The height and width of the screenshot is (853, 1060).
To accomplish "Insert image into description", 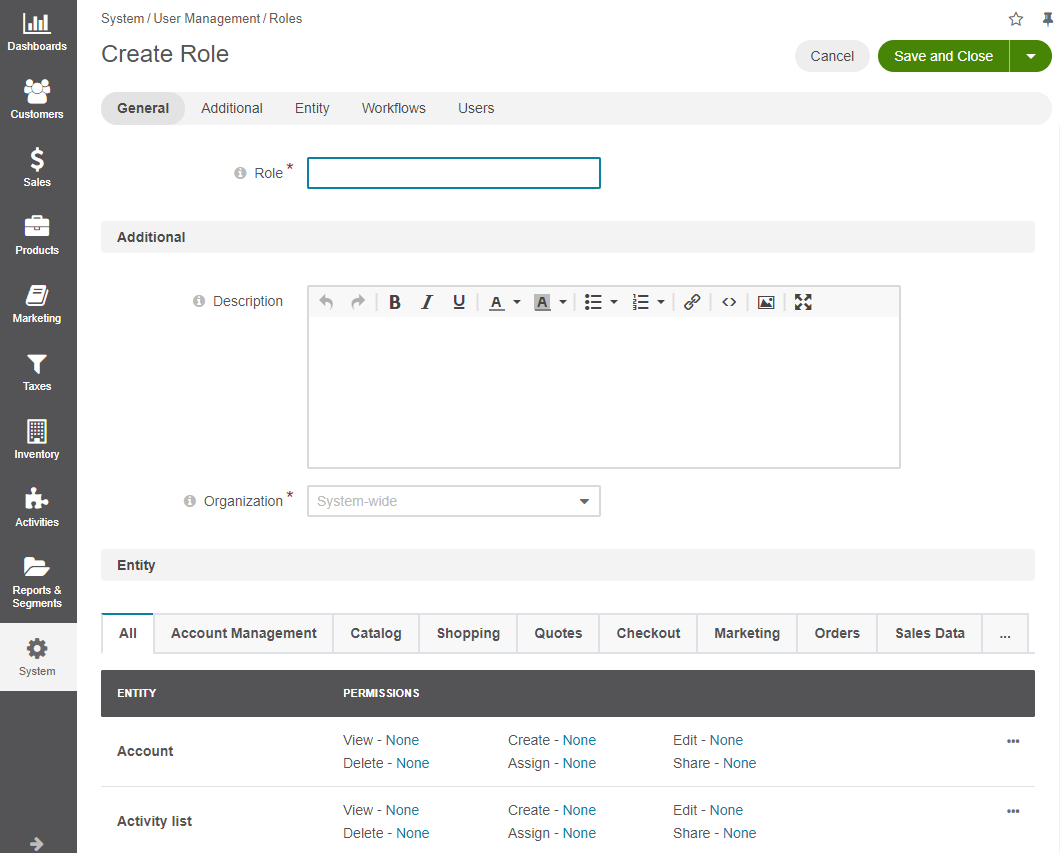I will coord(766,302).
